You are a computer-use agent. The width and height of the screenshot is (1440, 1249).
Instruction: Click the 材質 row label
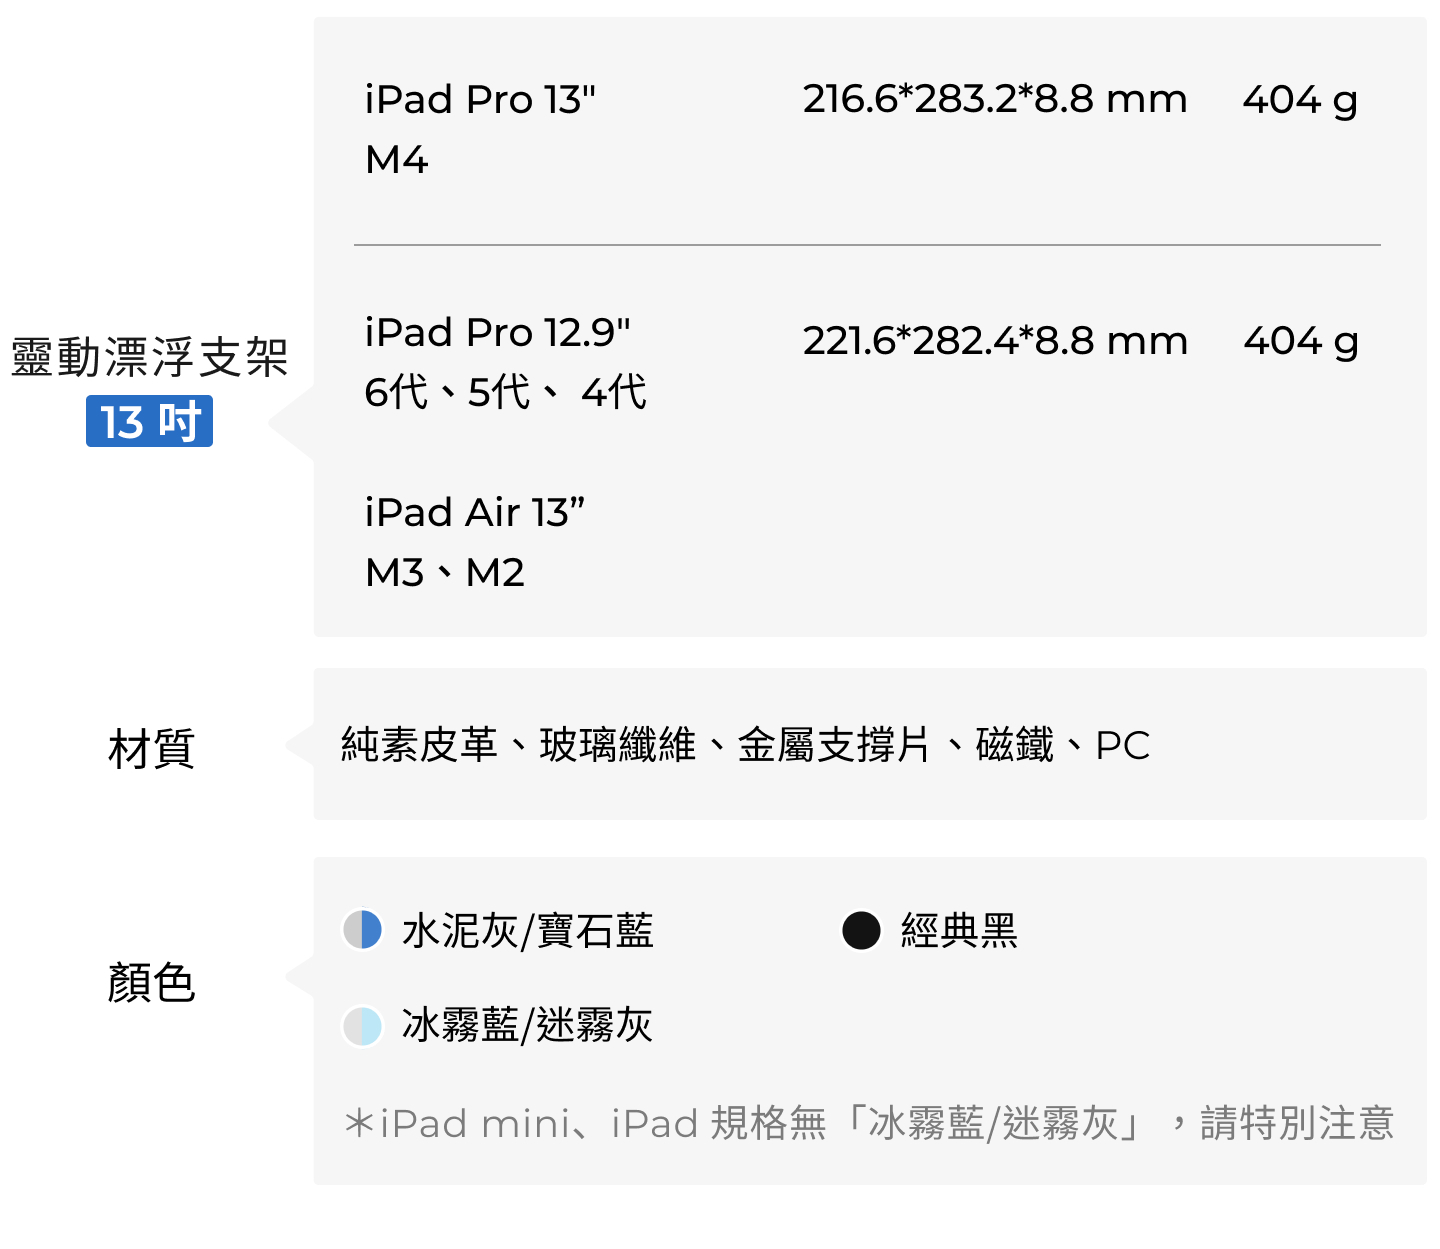151,748
